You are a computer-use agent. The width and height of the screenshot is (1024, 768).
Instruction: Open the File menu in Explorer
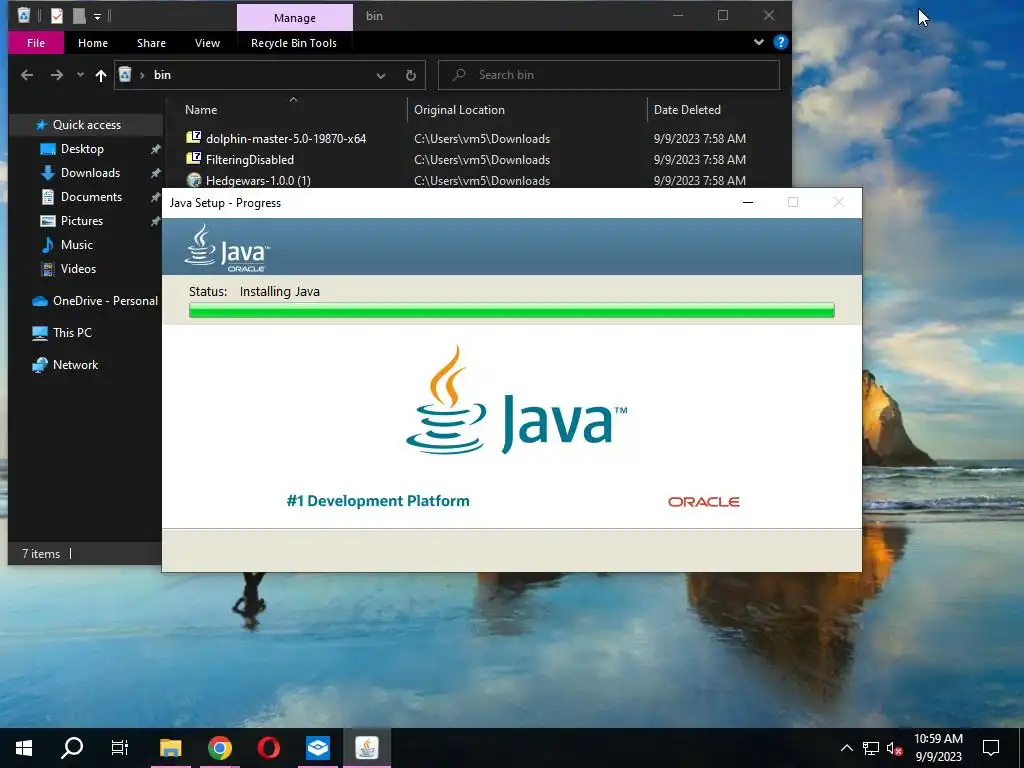pos(36,43)
